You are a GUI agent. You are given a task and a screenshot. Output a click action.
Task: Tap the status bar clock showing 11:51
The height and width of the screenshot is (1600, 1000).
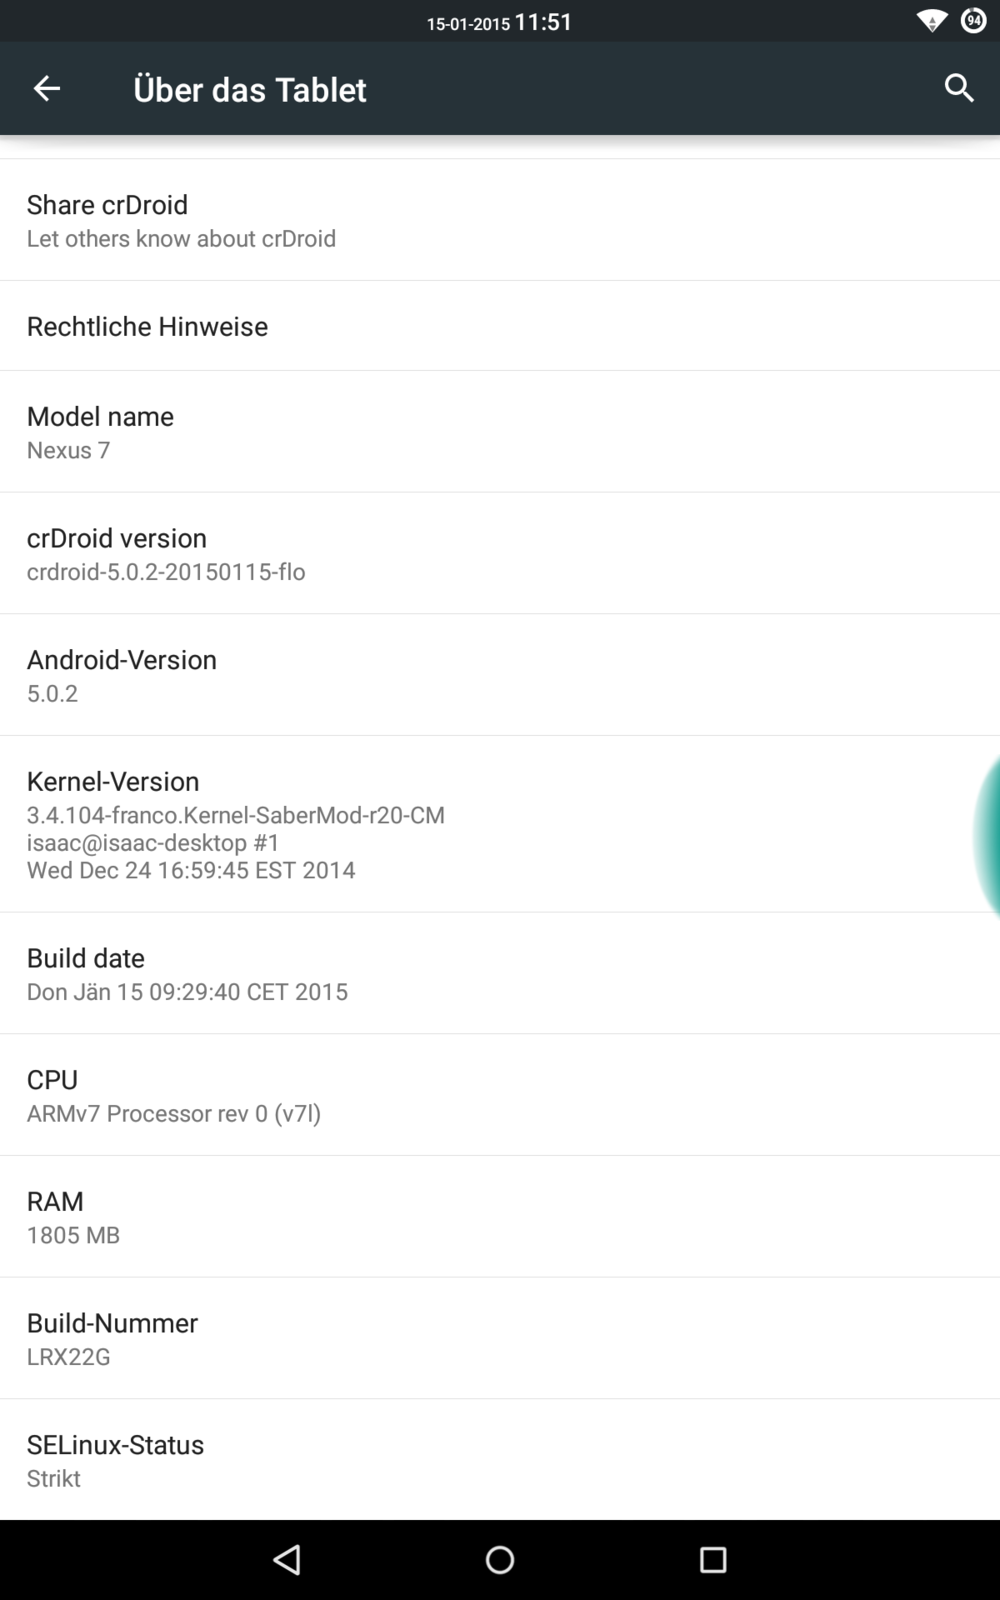coord(543,22)
